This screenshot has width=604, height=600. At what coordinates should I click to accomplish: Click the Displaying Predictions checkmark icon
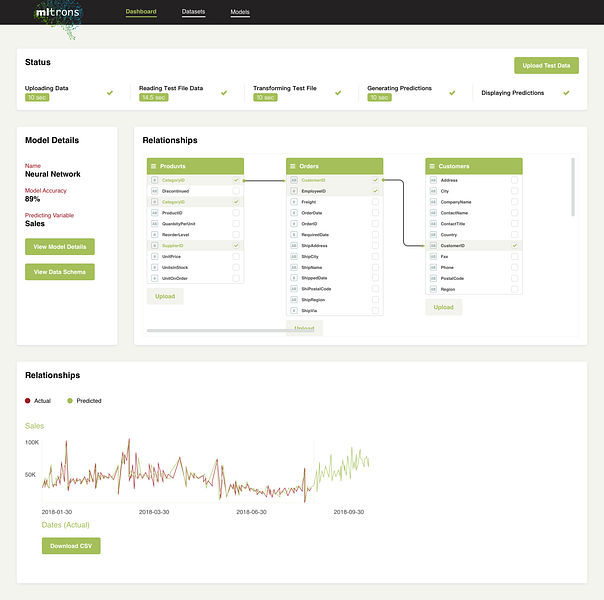coord(566,93)
